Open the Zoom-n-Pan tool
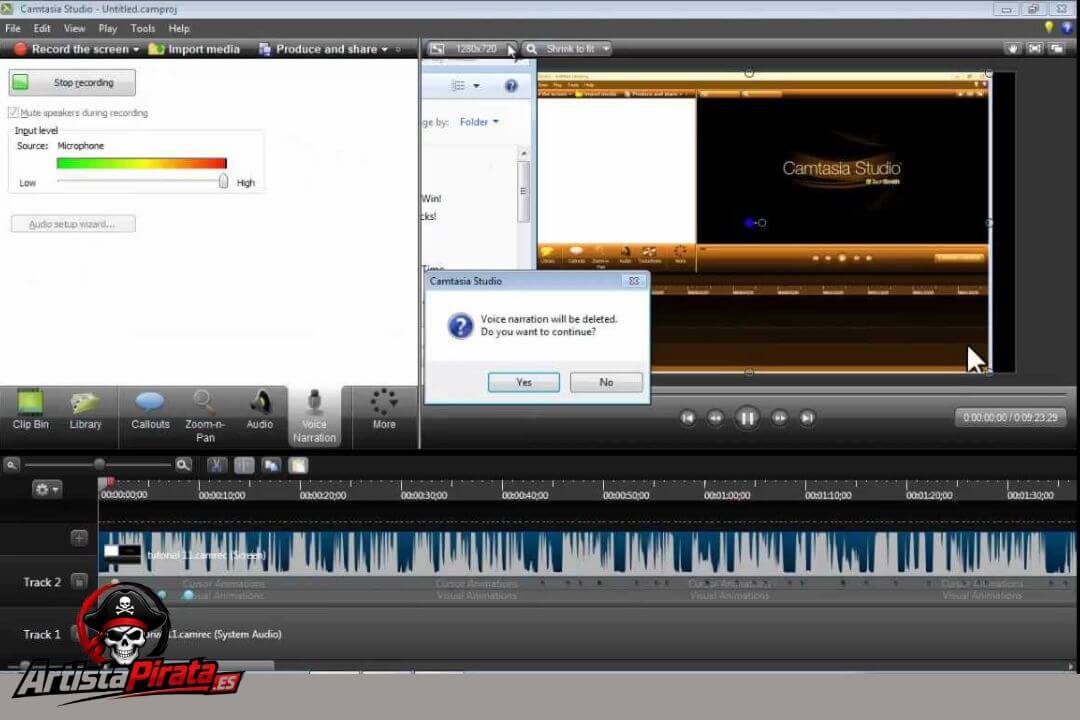 [x=205, y=416]
